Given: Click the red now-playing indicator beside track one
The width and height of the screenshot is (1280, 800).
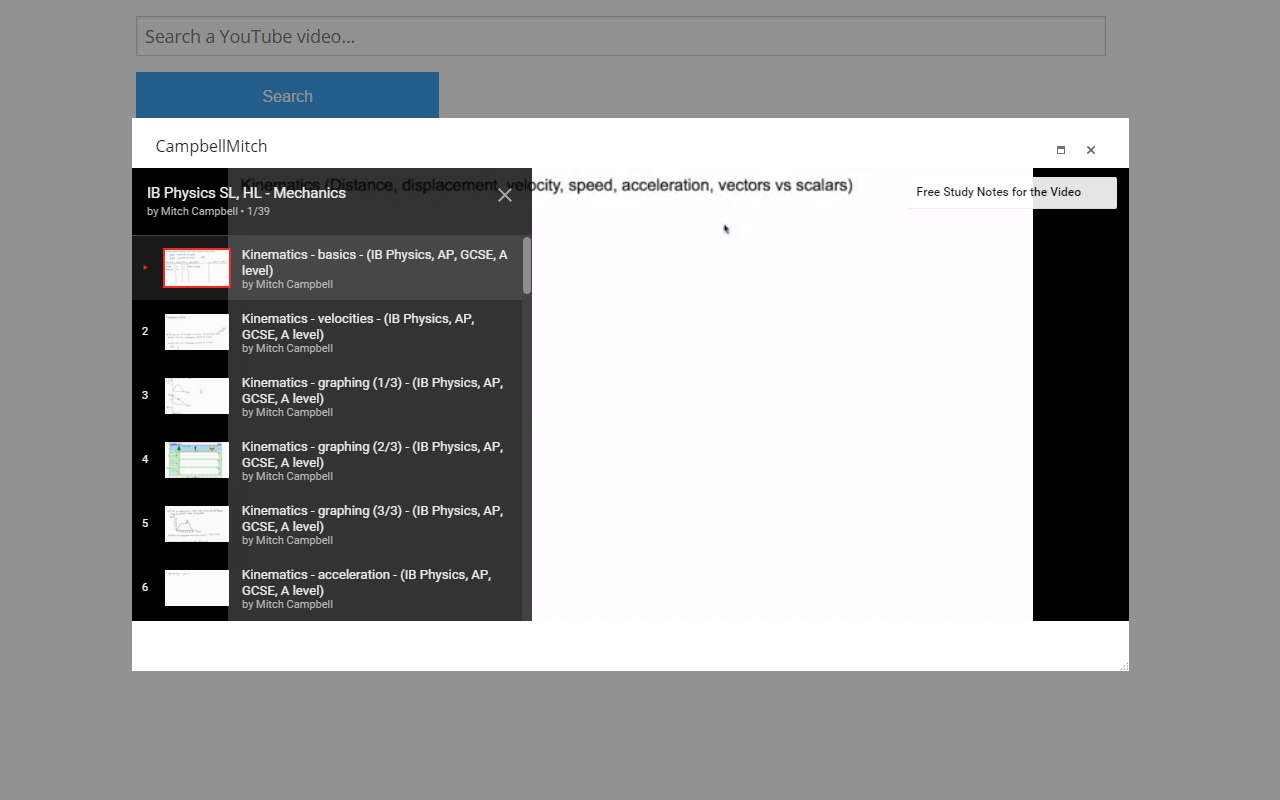Looking at the screenshot, I should (145, 267).
